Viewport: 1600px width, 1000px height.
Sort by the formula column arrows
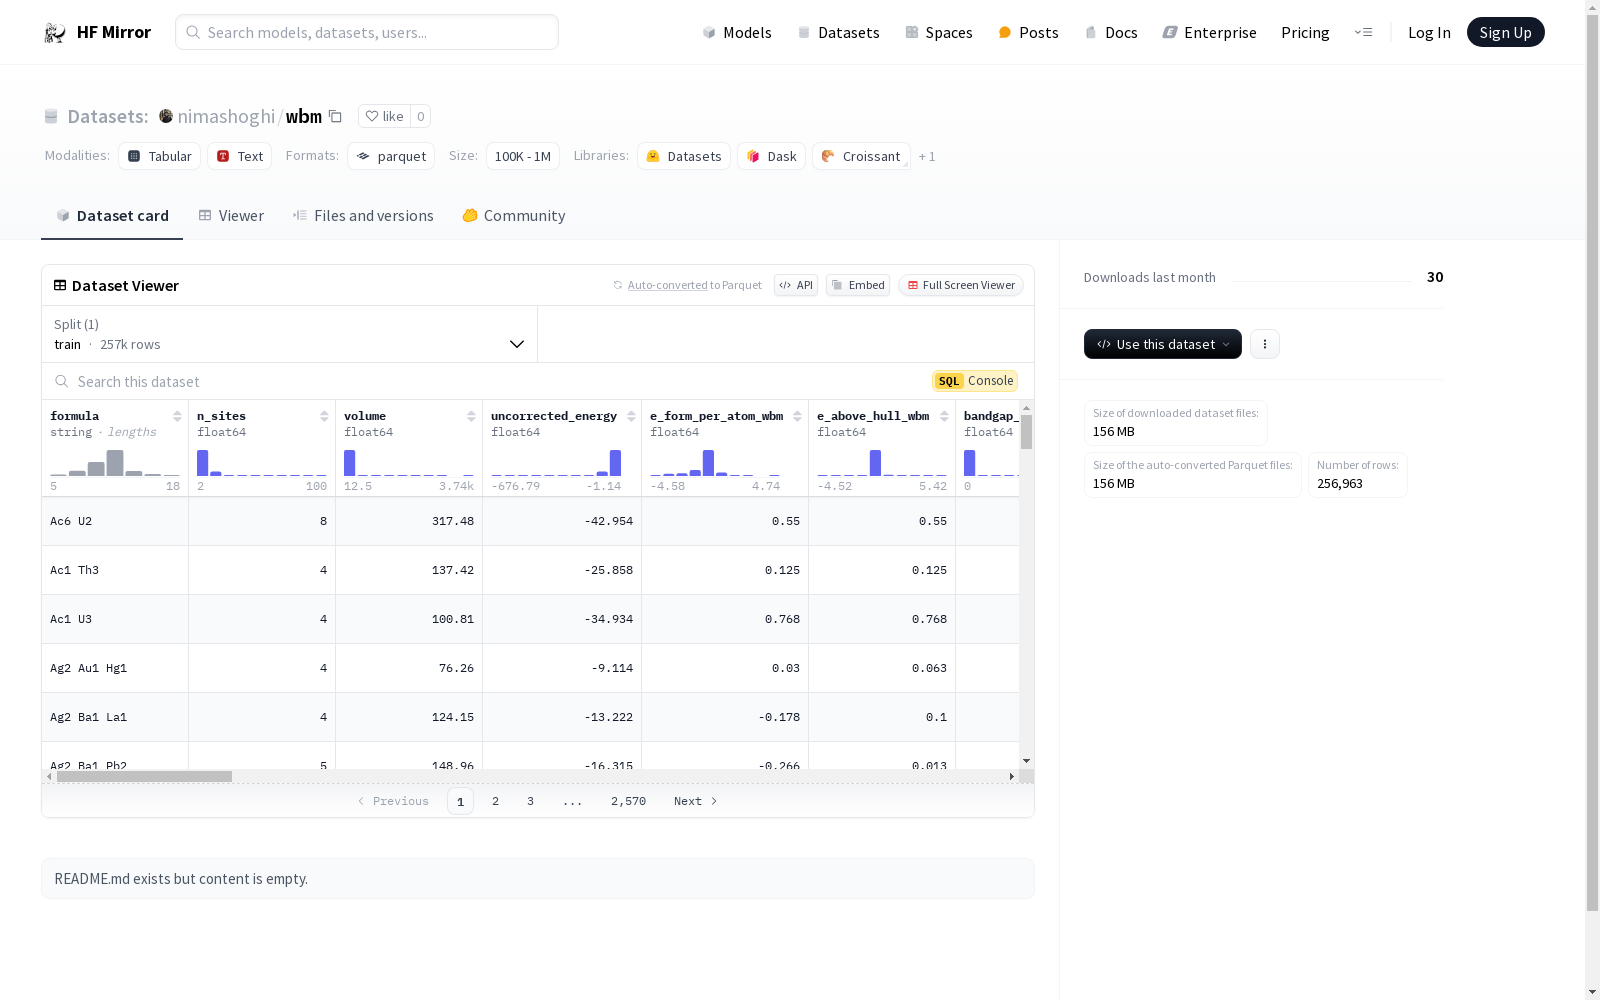tap(177, 416)
